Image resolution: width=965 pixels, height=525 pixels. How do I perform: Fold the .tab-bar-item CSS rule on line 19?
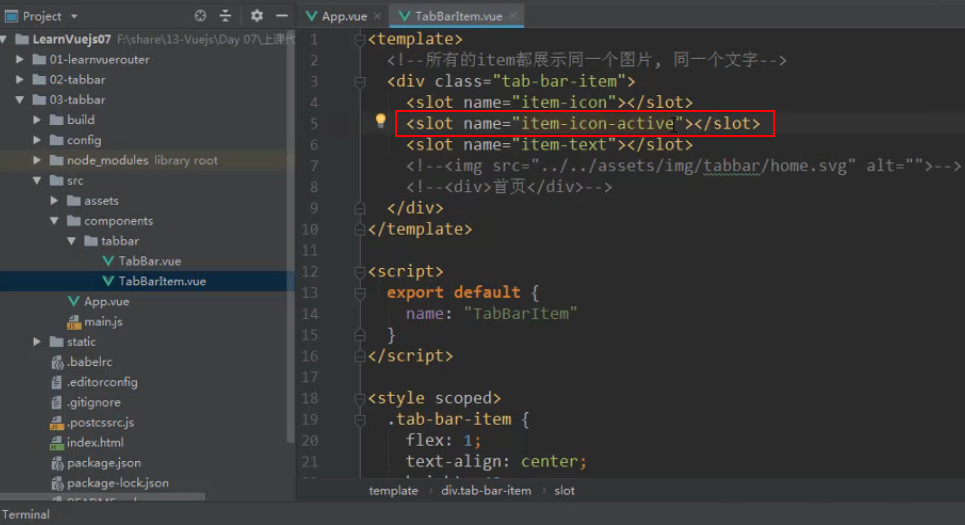click(x=360, y=420)
